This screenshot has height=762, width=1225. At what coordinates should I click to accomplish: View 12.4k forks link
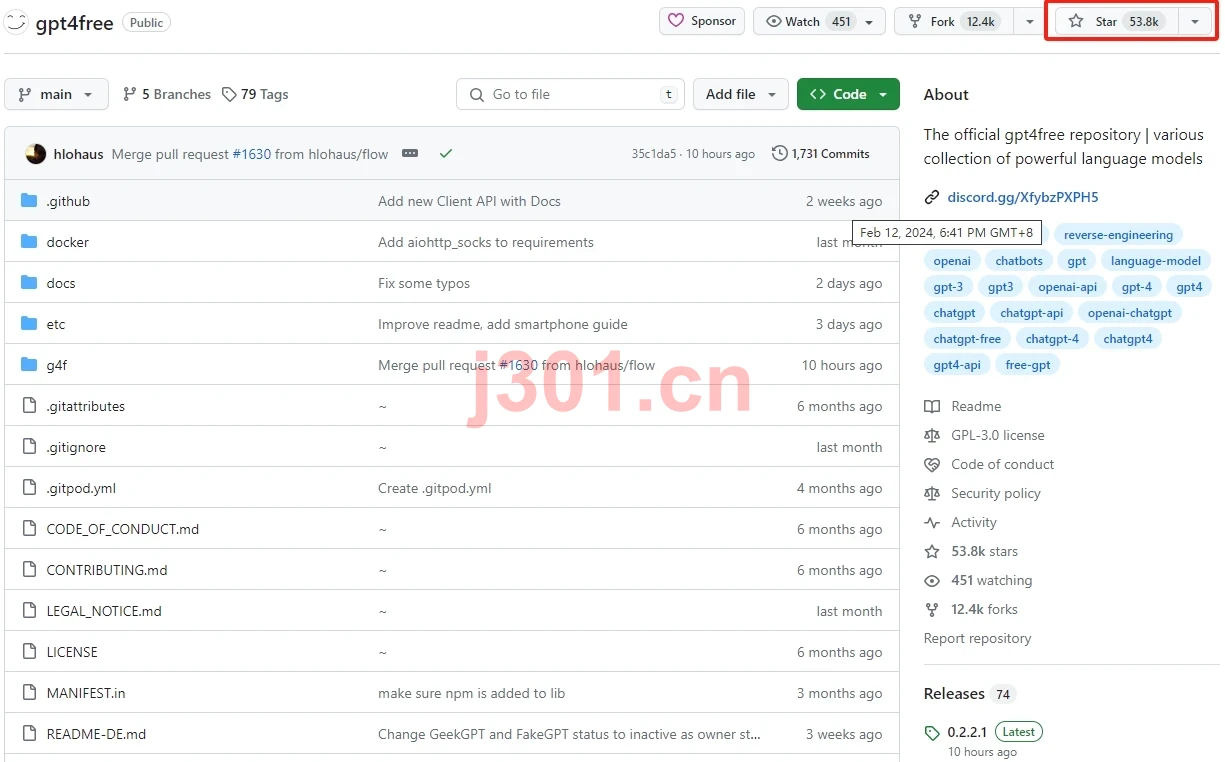point(984,609)
